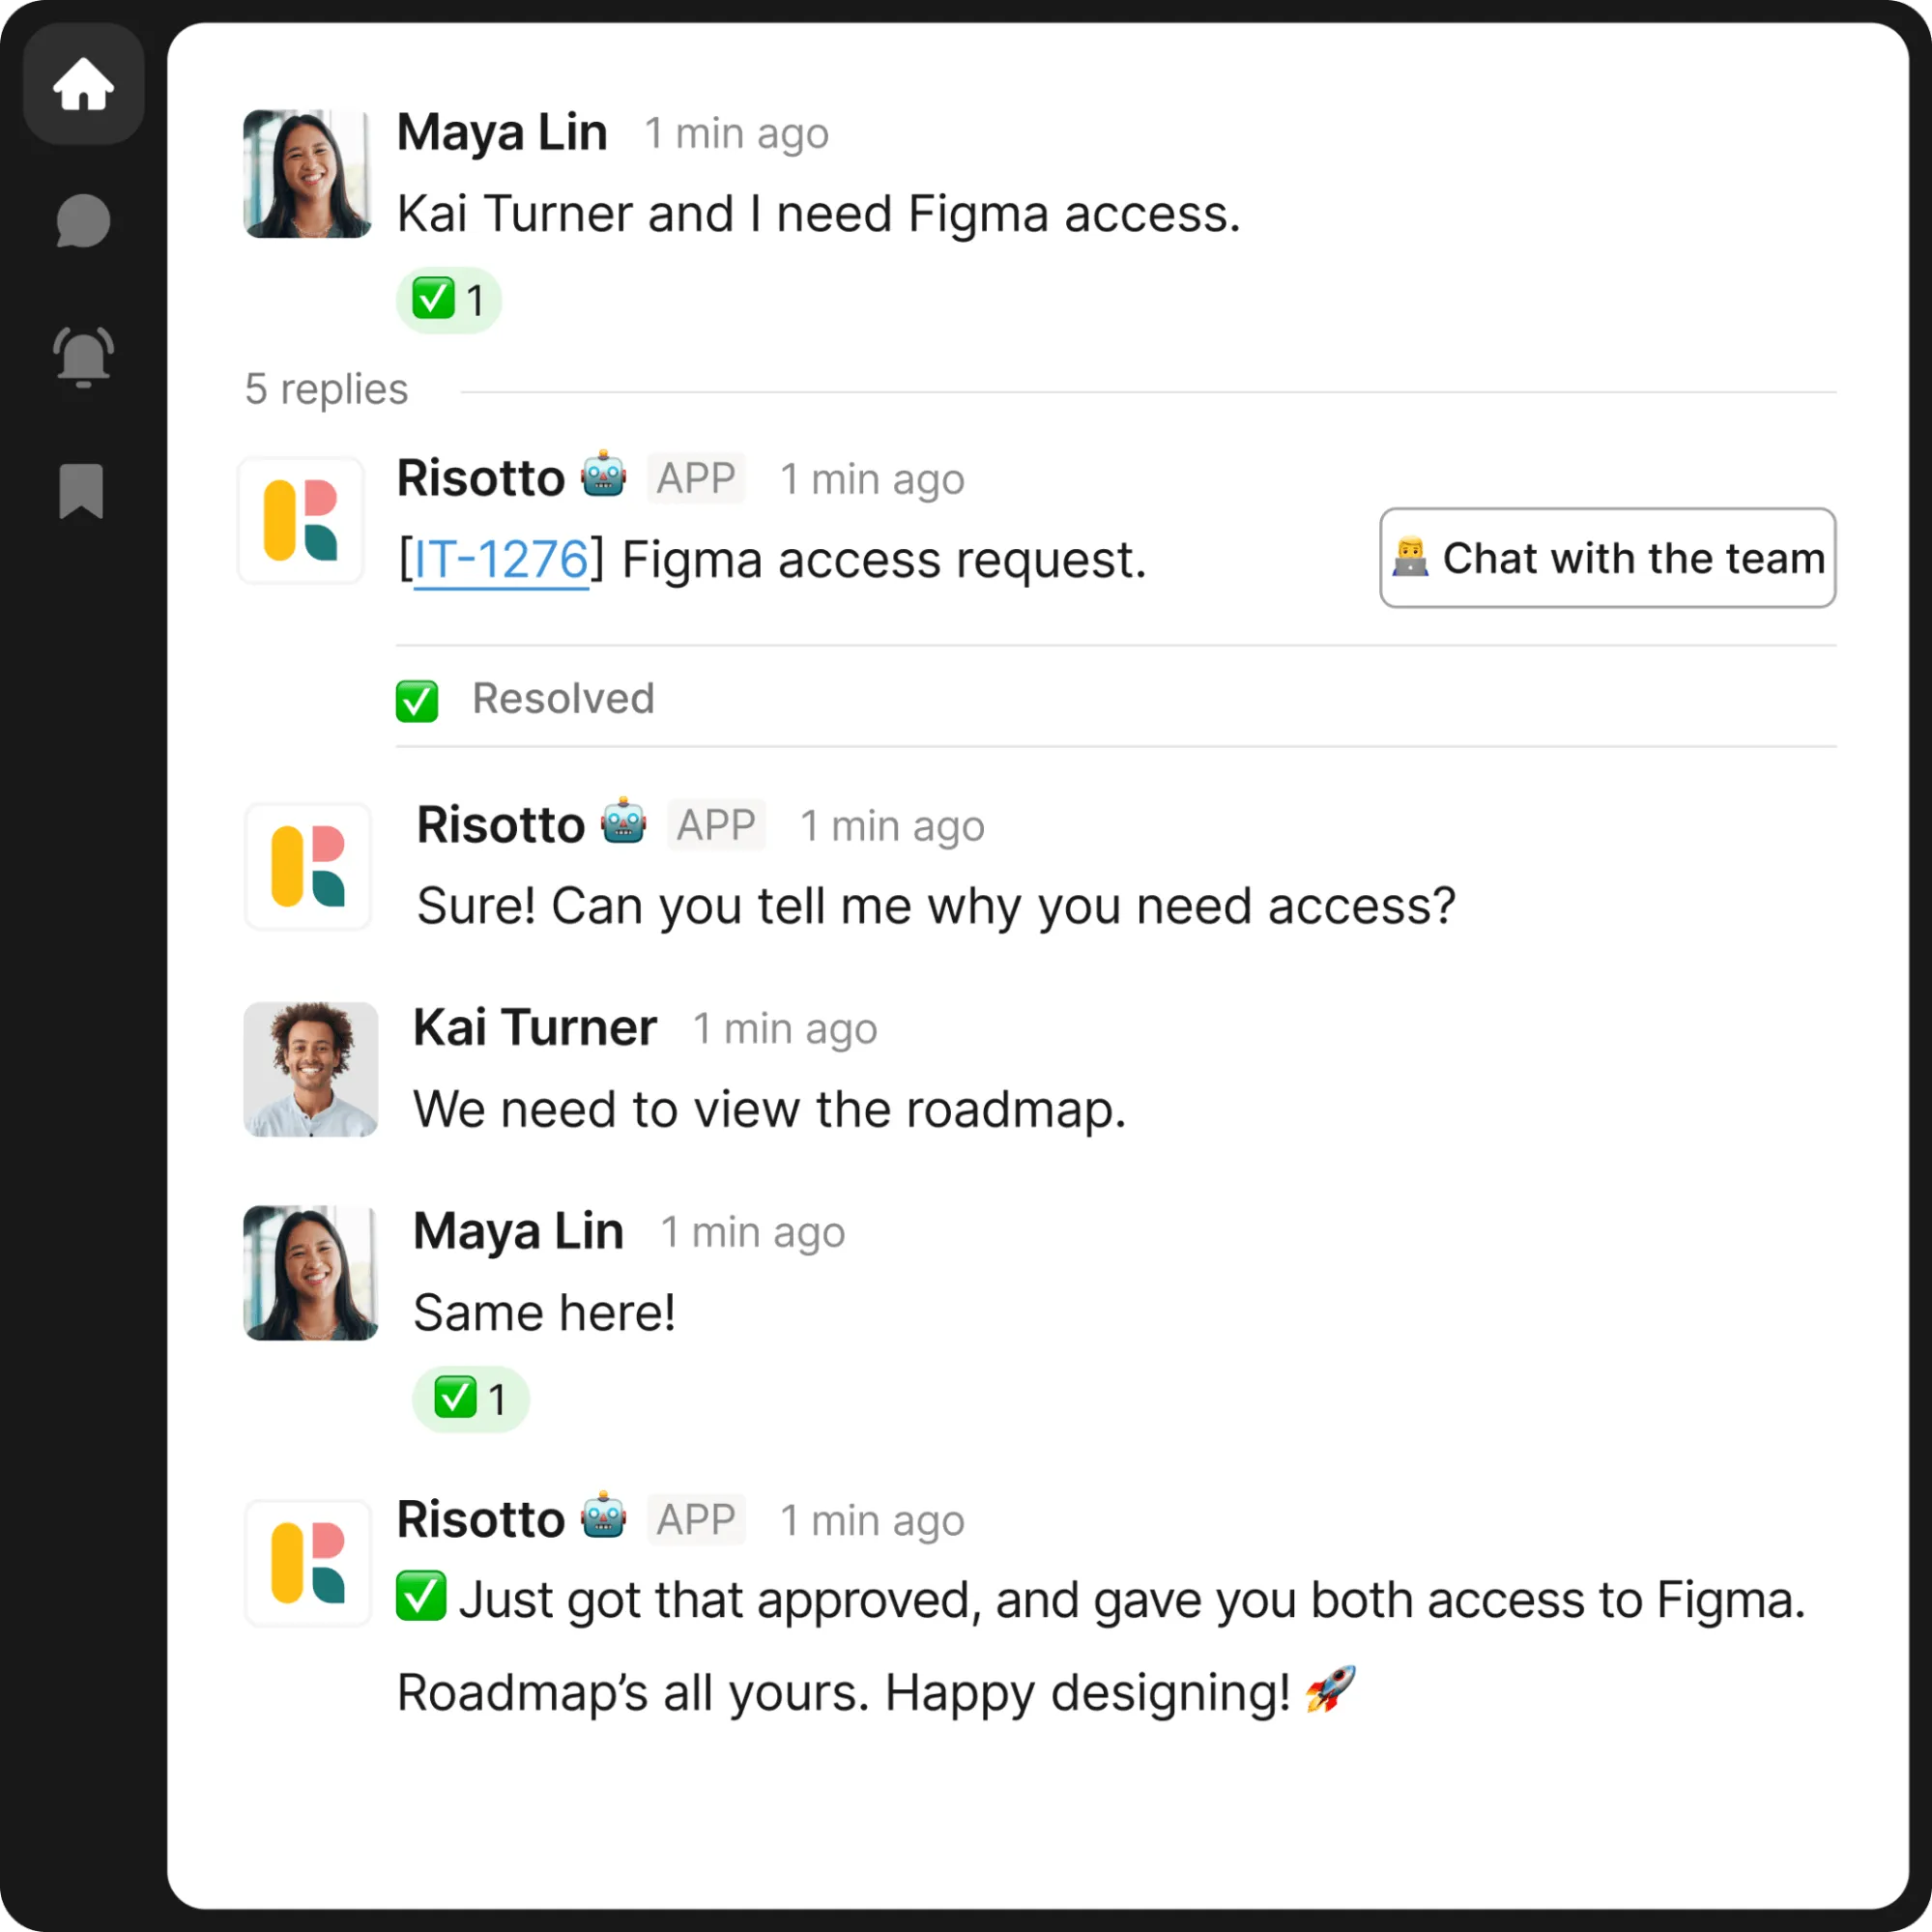Click Maya Lin's second avatar near 'Same here!'

click(310, 1274)
